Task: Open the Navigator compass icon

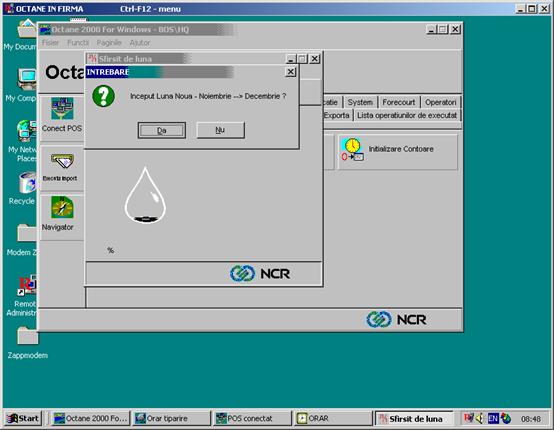Action: [x=62, y=207]
